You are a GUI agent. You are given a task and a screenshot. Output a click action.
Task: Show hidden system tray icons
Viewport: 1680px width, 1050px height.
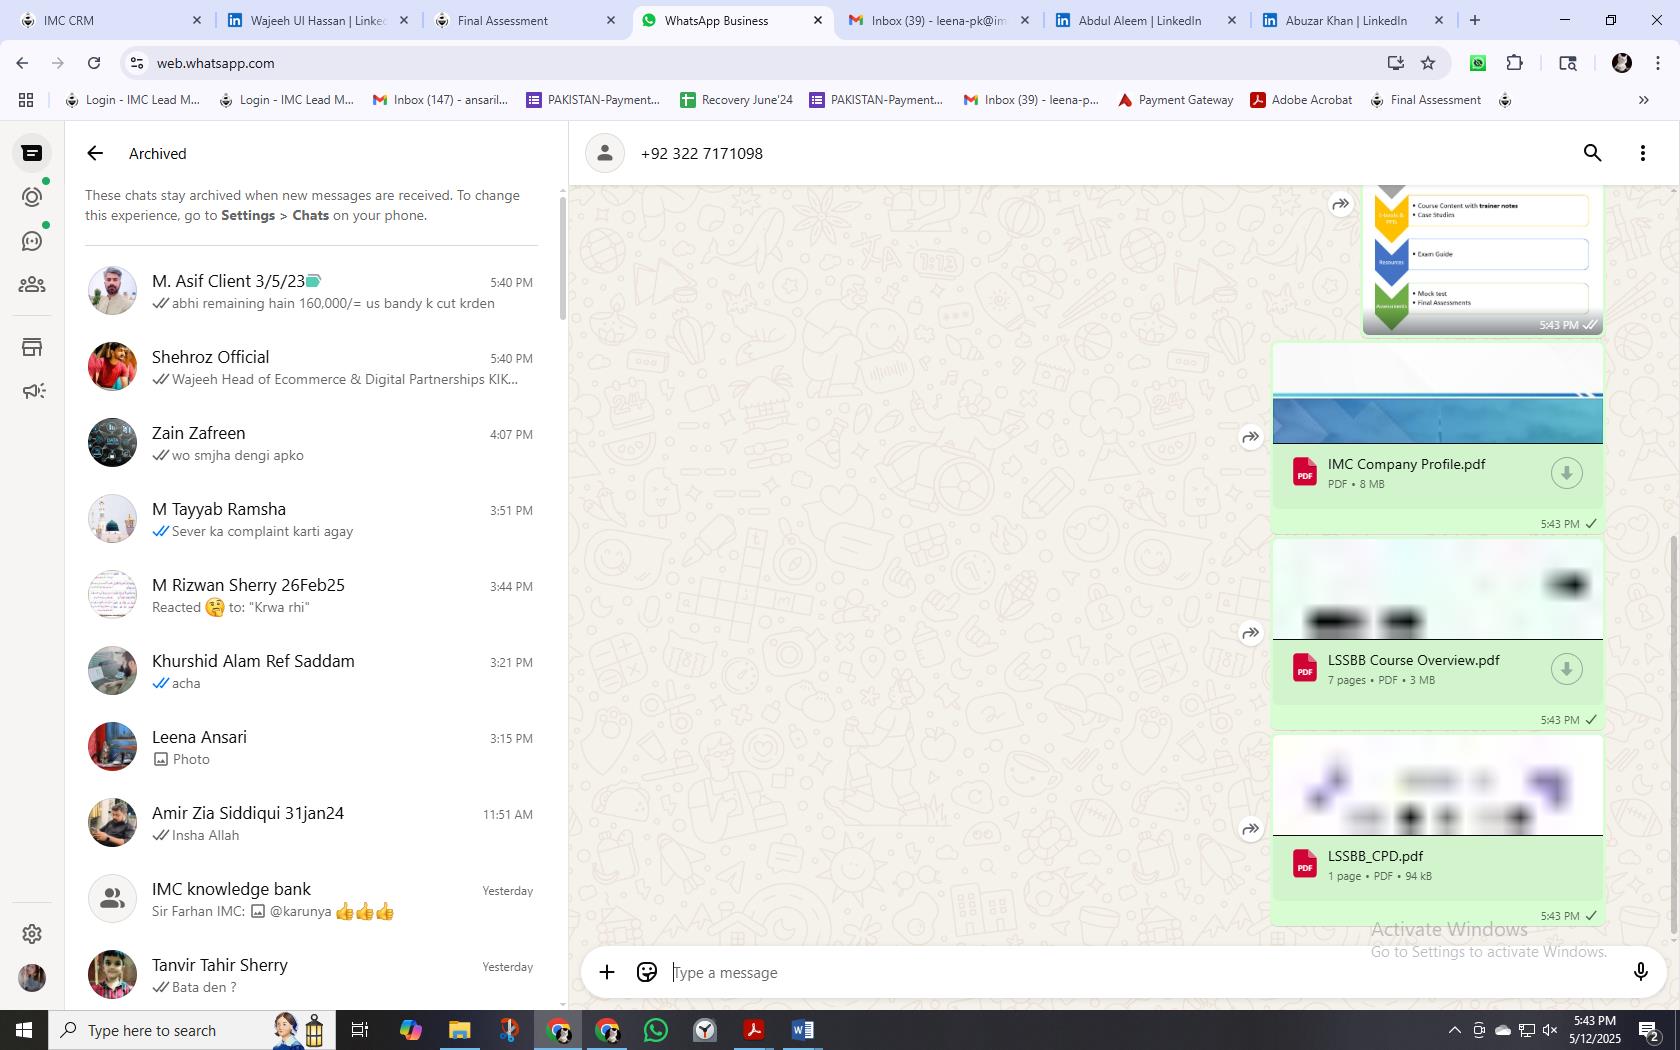[x=1454, y=1030]
